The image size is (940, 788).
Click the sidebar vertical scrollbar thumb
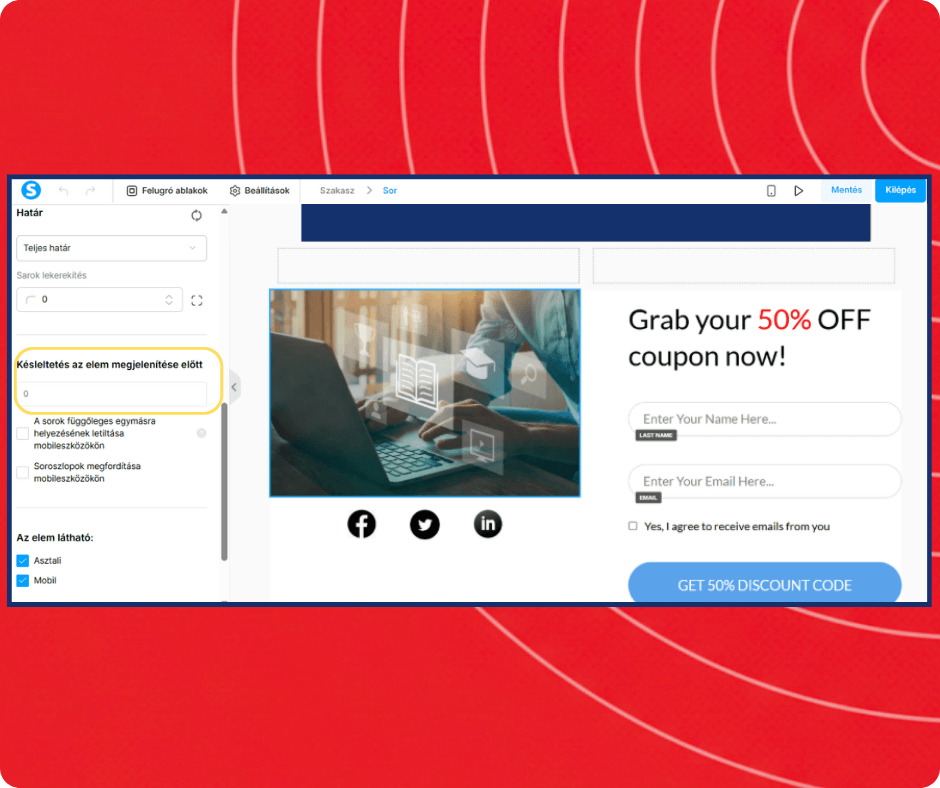pyautogui.click(x=224, y=482)
